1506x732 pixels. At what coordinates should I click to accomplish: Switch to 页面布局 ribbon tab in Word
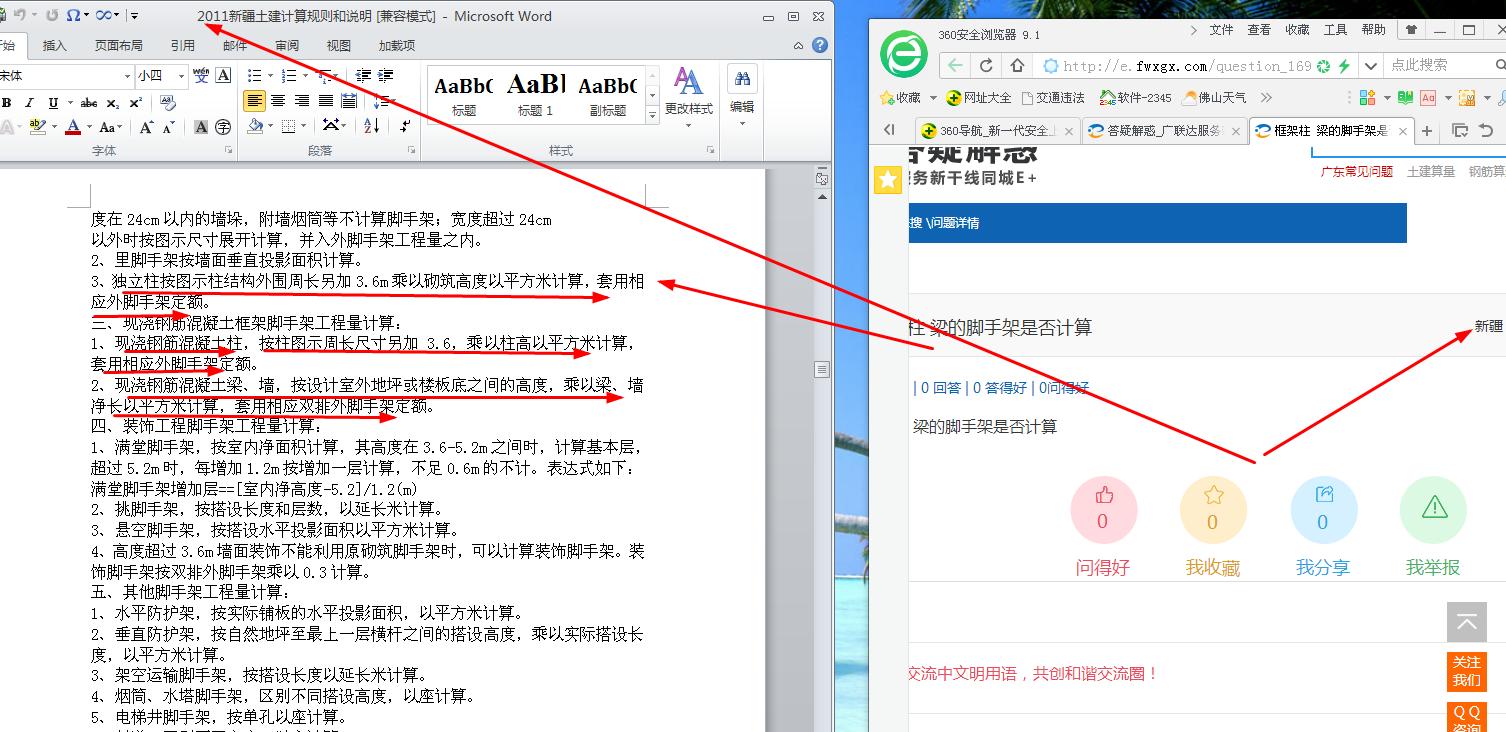118,45
